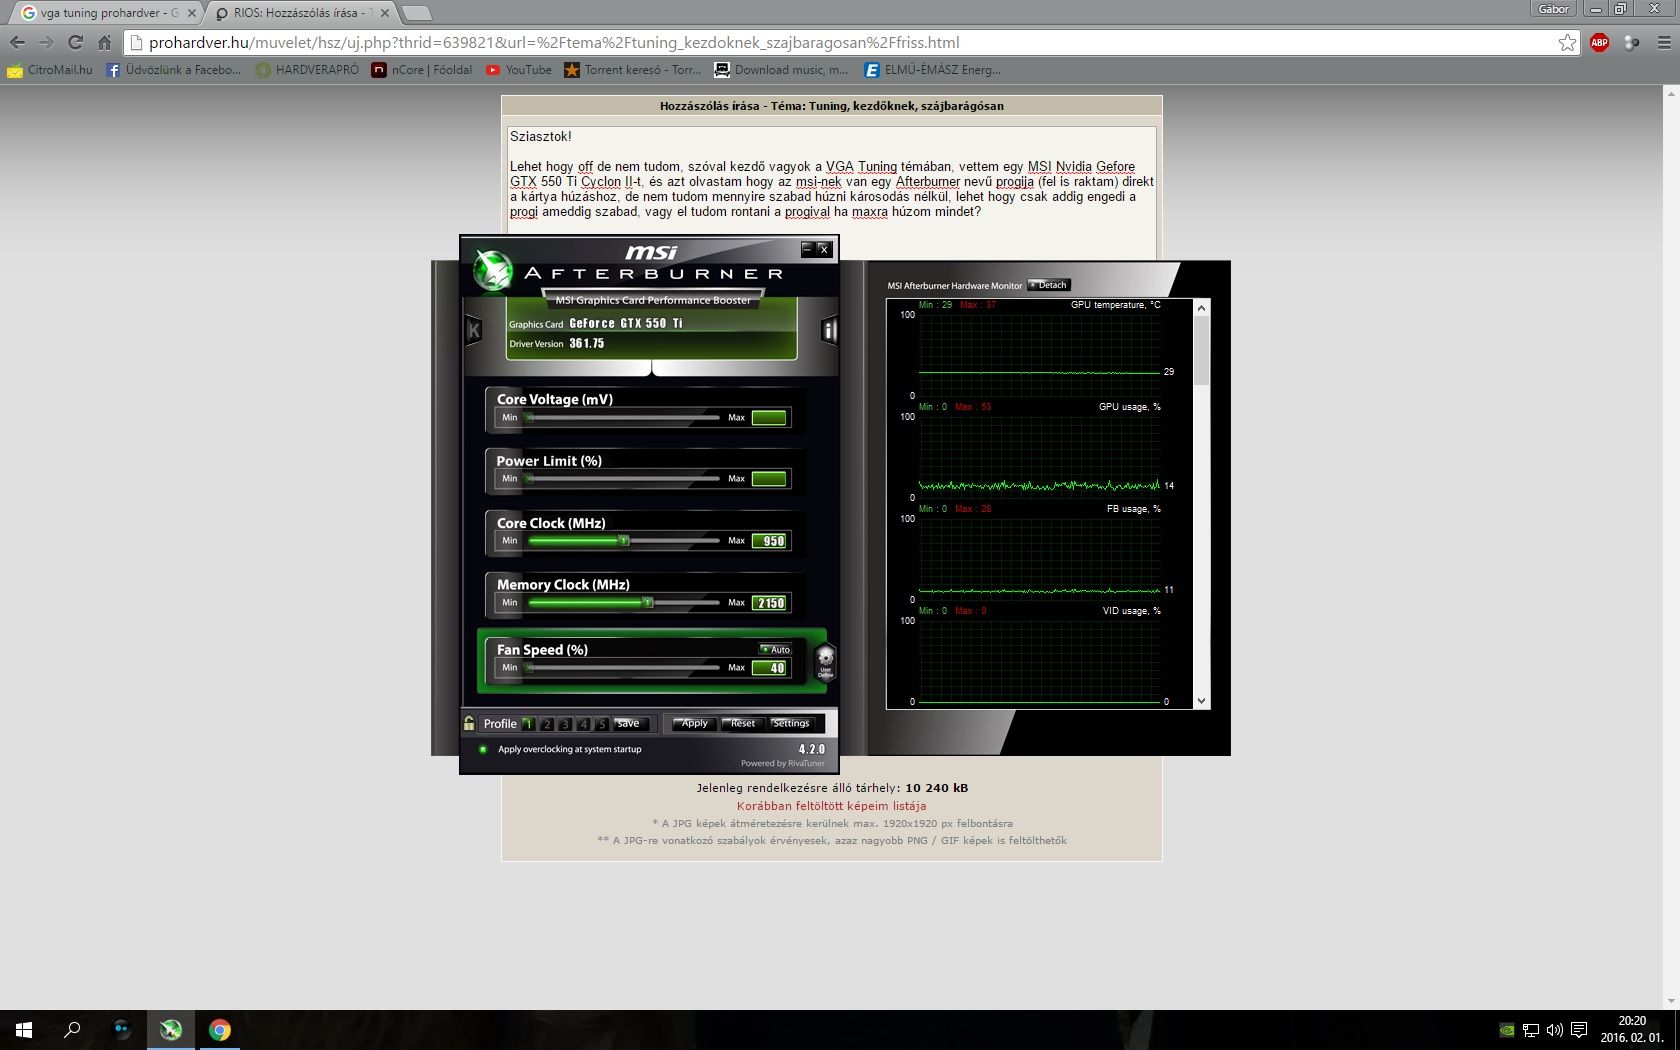
Task: Open the action center notifications icon
Action: click(x=1579, y=1030)
